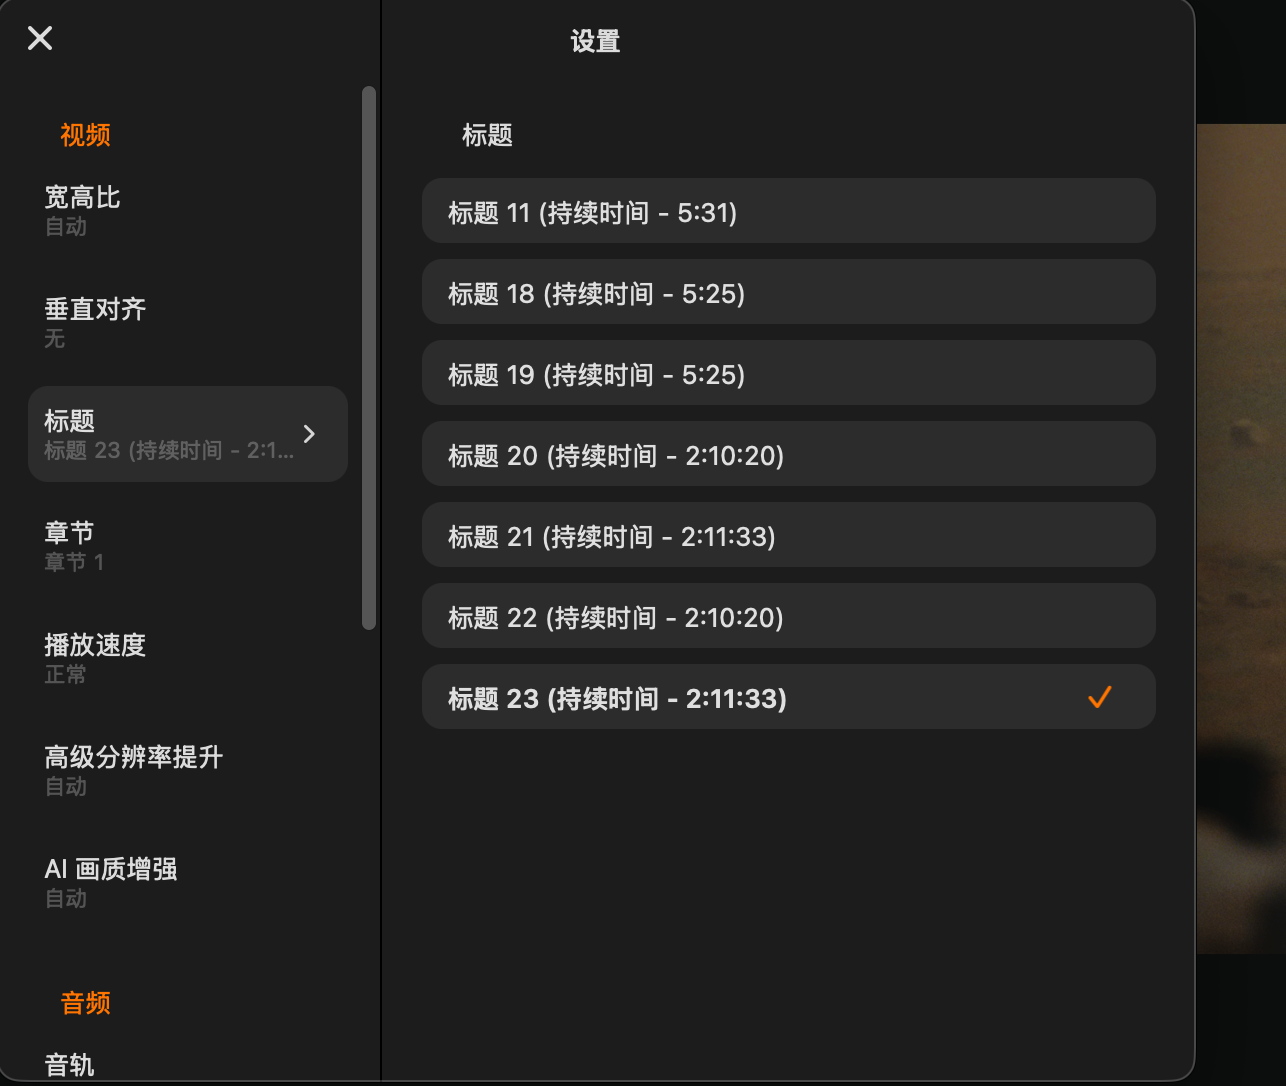Choose 标题 18 from the title list
1286x1086 pixels.
point(788,293)
